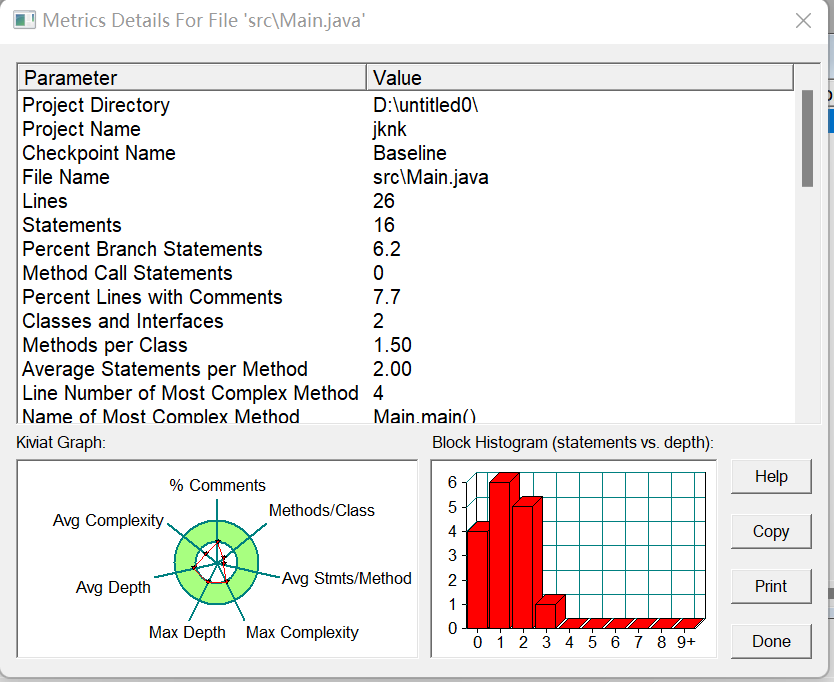Click the SourceMonitor window title icon
The width and height of the screenshot is (834, 682).
[24, 20]
